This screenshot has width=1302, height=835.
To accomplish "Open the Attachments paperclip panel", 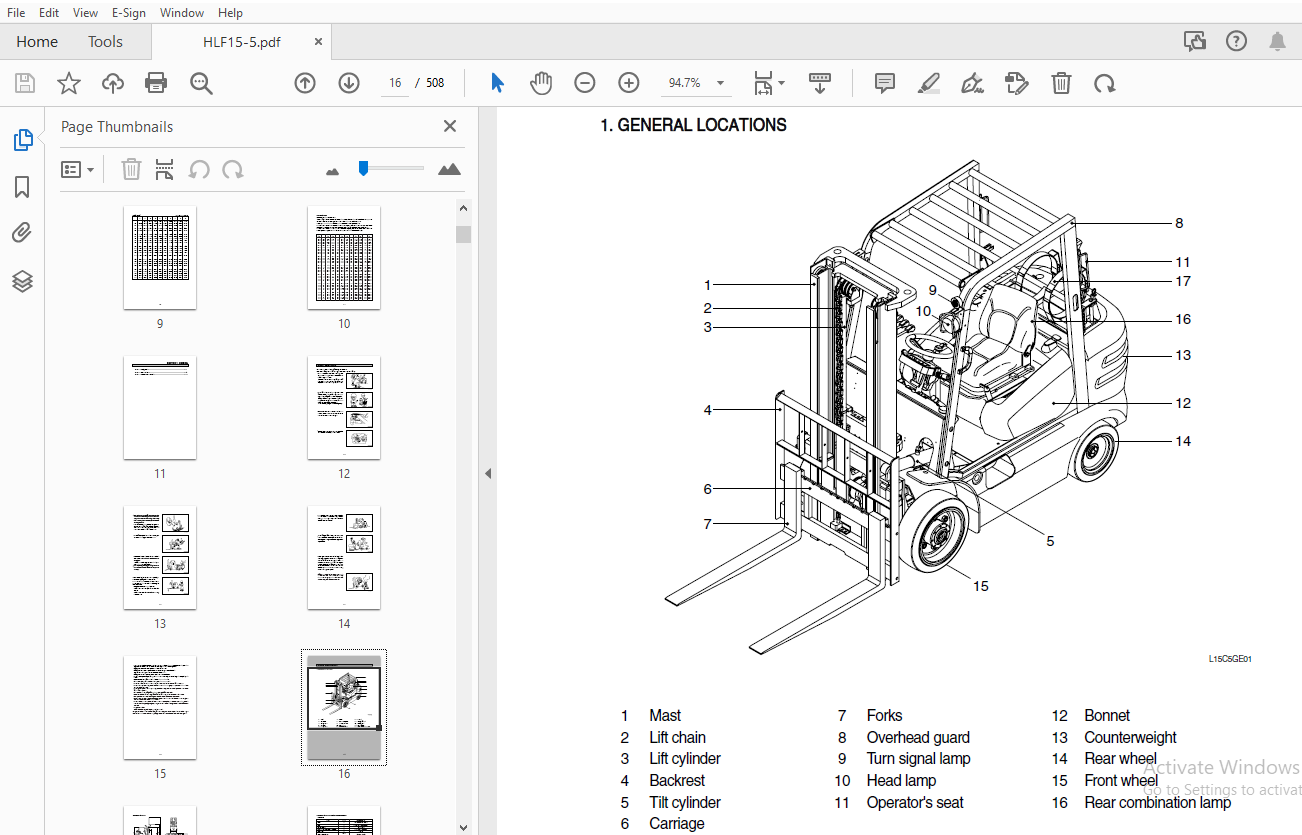I will coord(23,234).
